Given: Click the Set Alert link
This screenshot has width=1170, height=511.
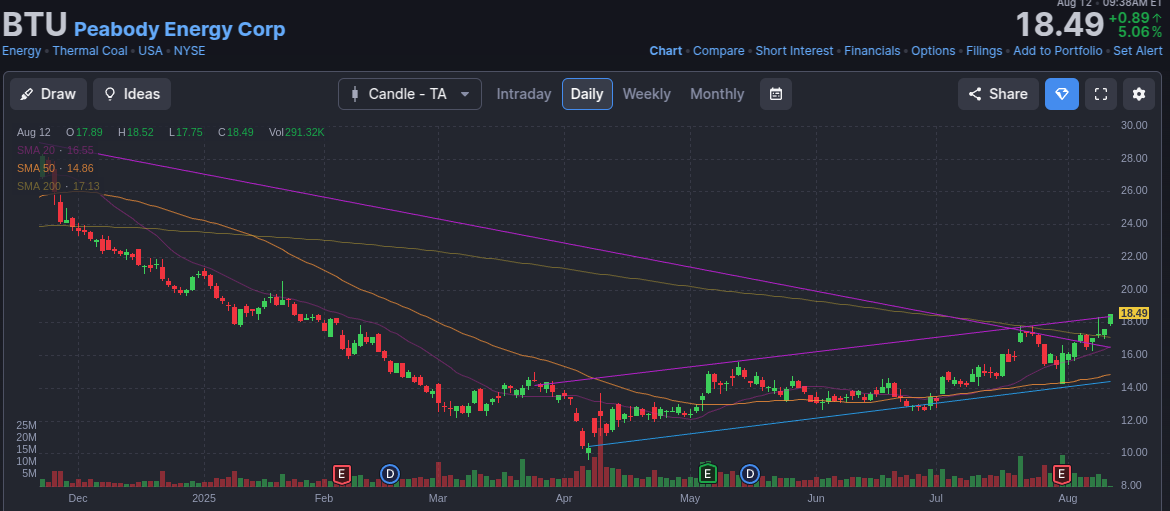Looking at the screenshot, I should pos(1138,51).
